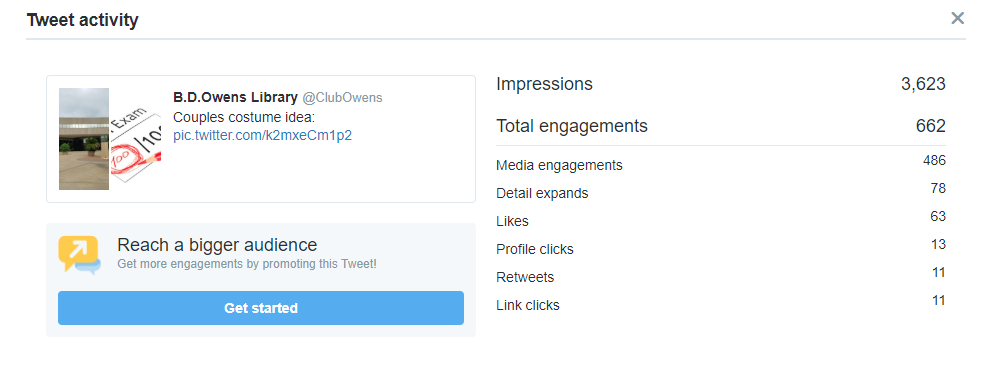Click the Get started button

(x=261, y=308)
